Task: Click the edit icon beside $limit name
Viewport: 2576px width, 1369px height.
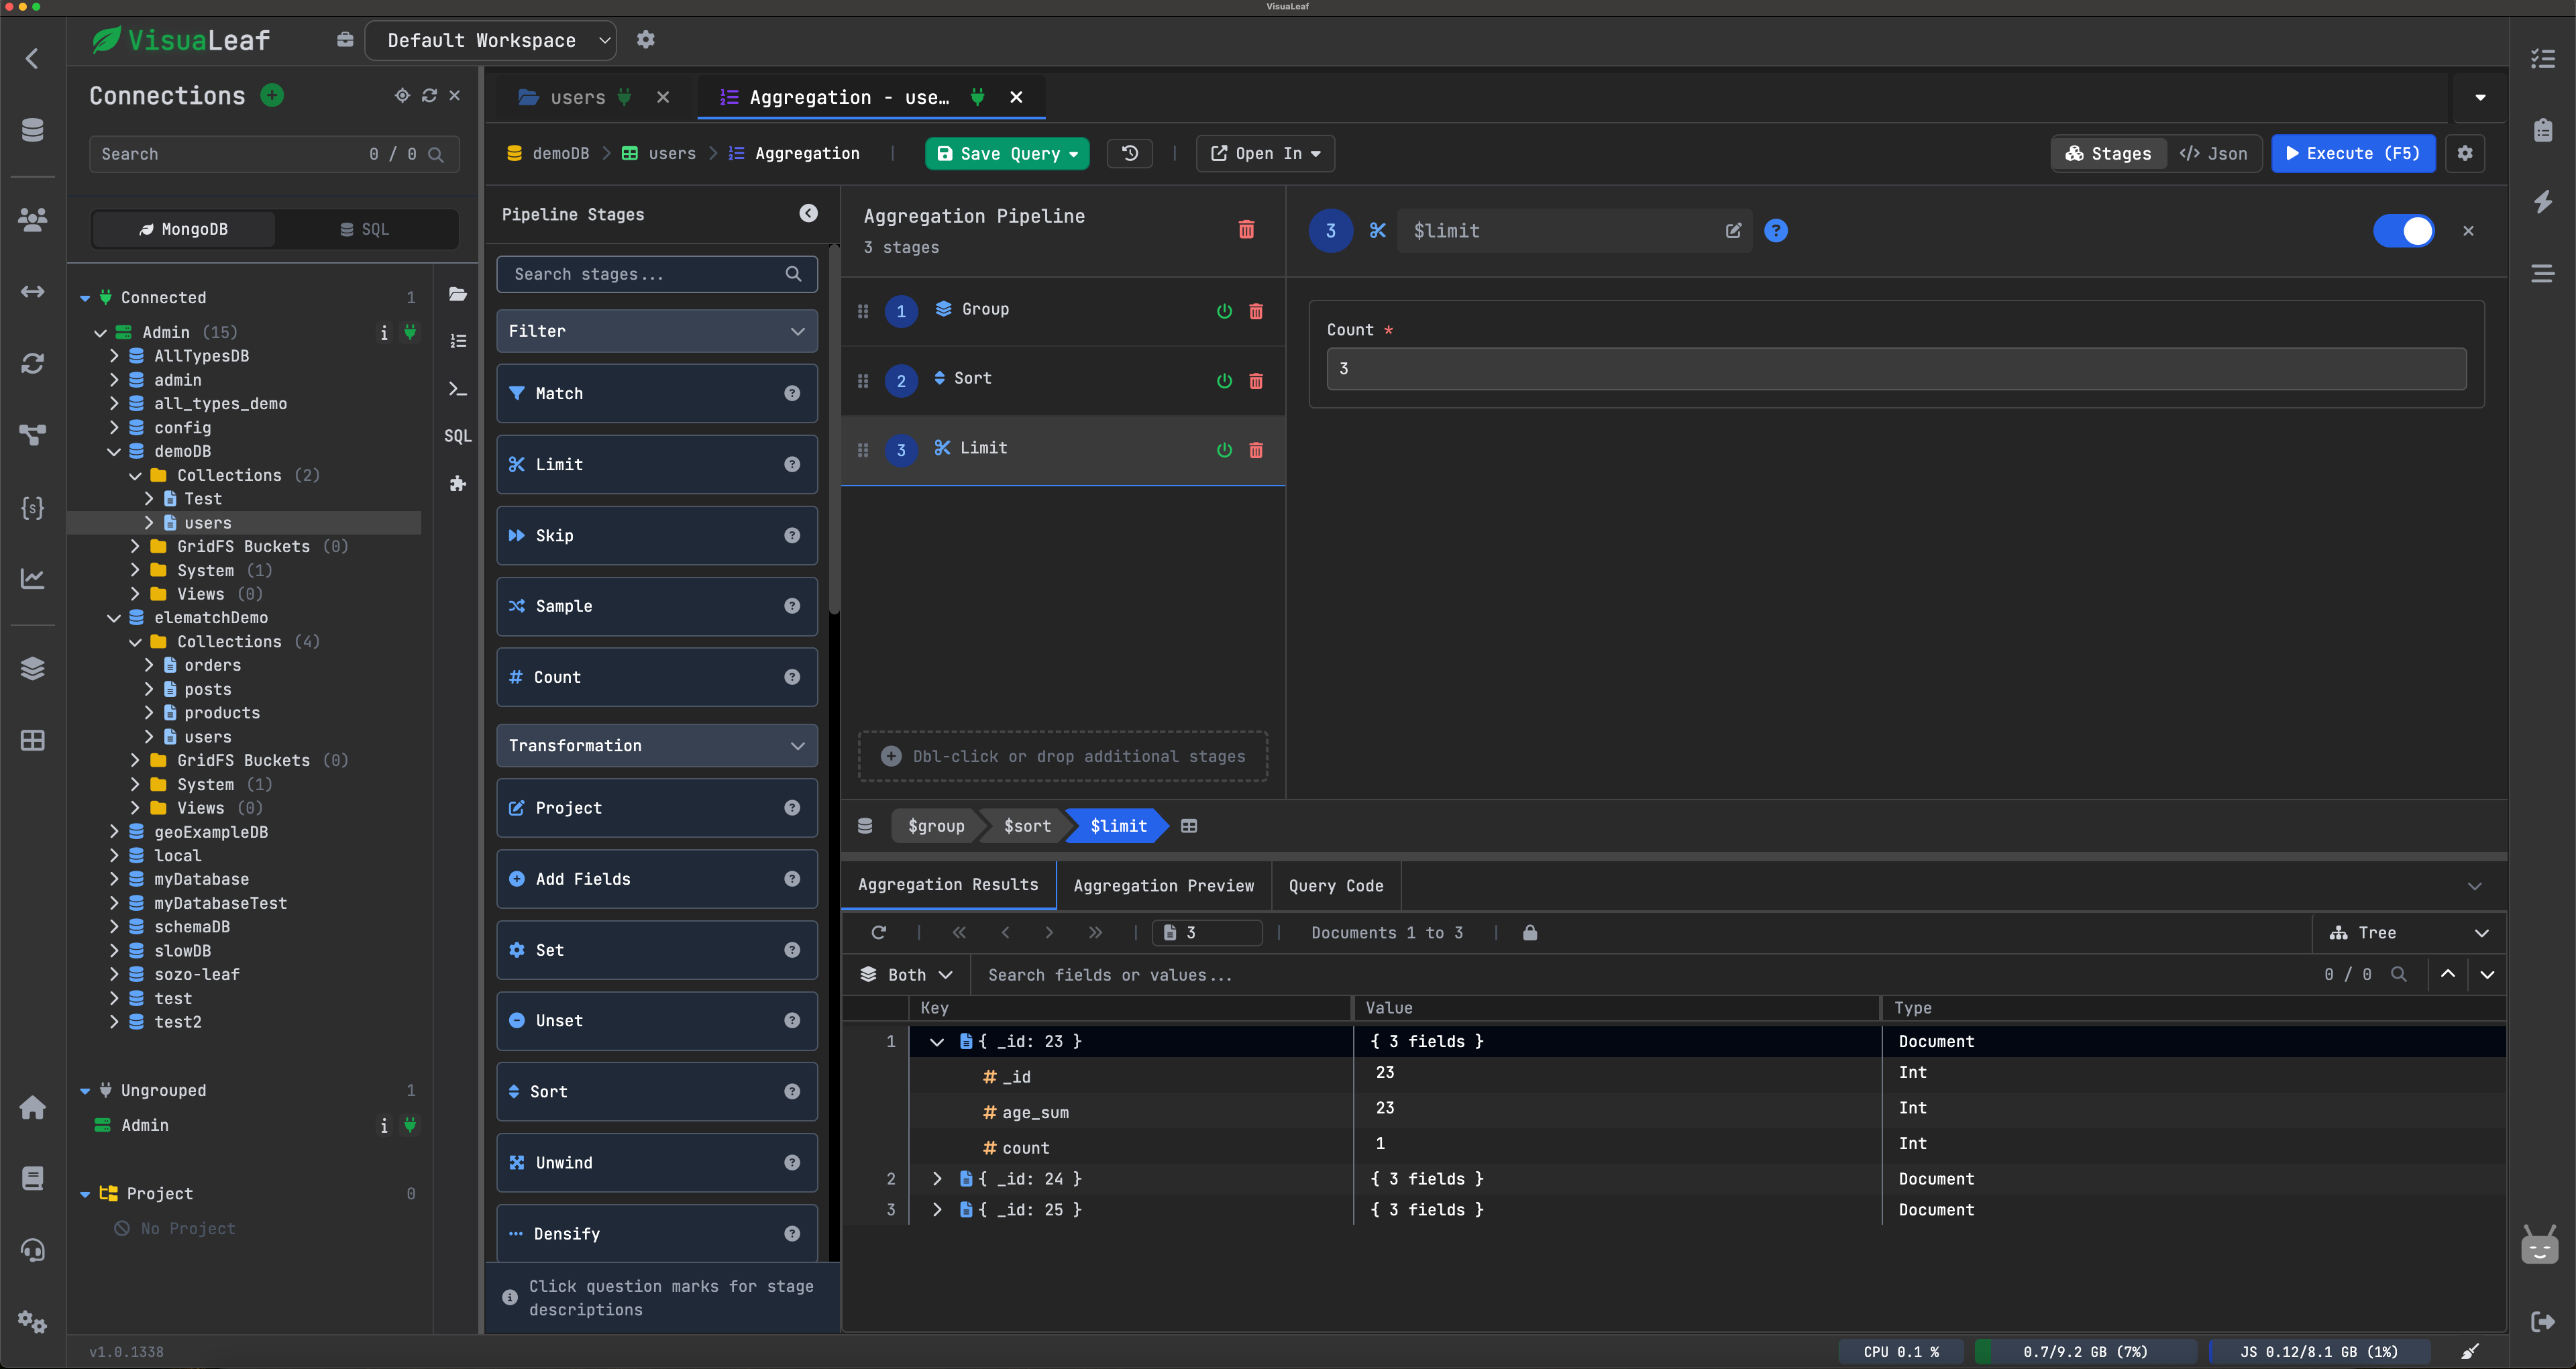Action: tap(1733, 231)
